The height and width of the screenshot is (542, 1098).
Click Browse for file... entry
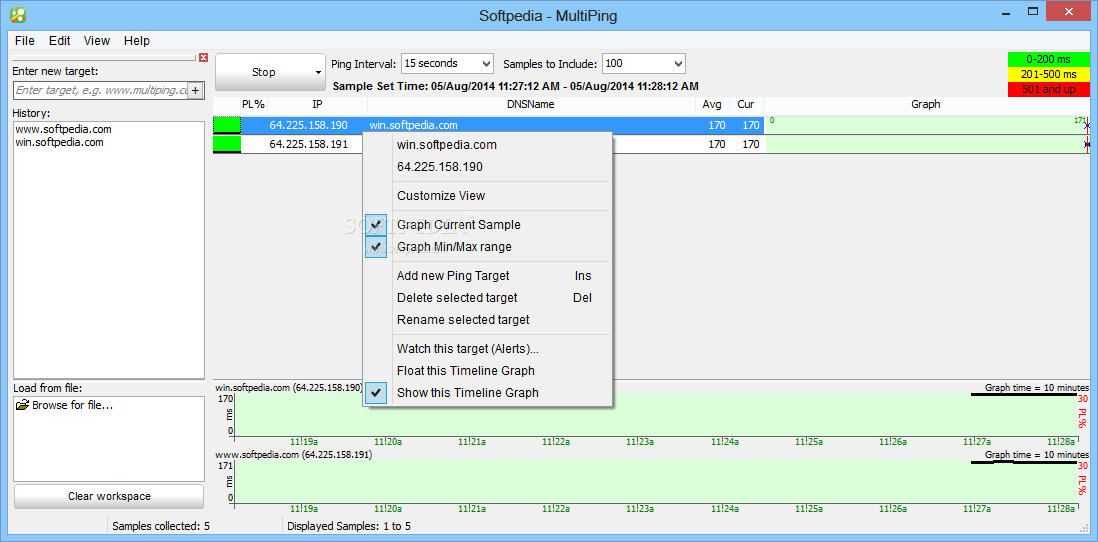click(73, 405)
